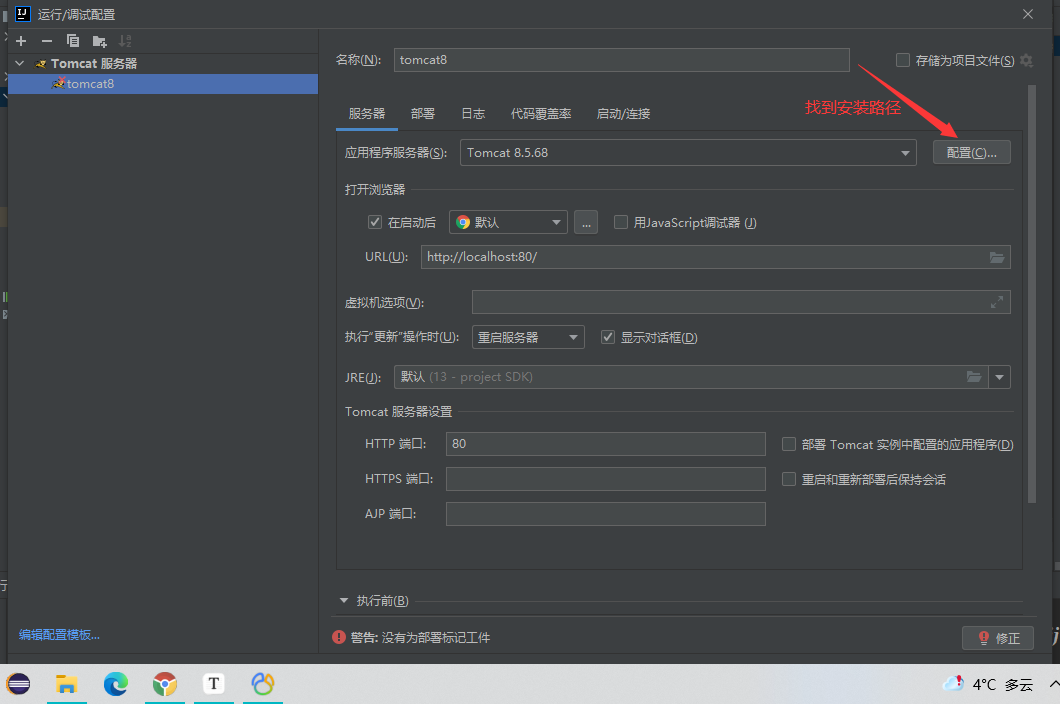Image resolution: width=1060 pixels, height=704 pixels.
Task: Open the default browser dropdown
Action: (508, 222)
